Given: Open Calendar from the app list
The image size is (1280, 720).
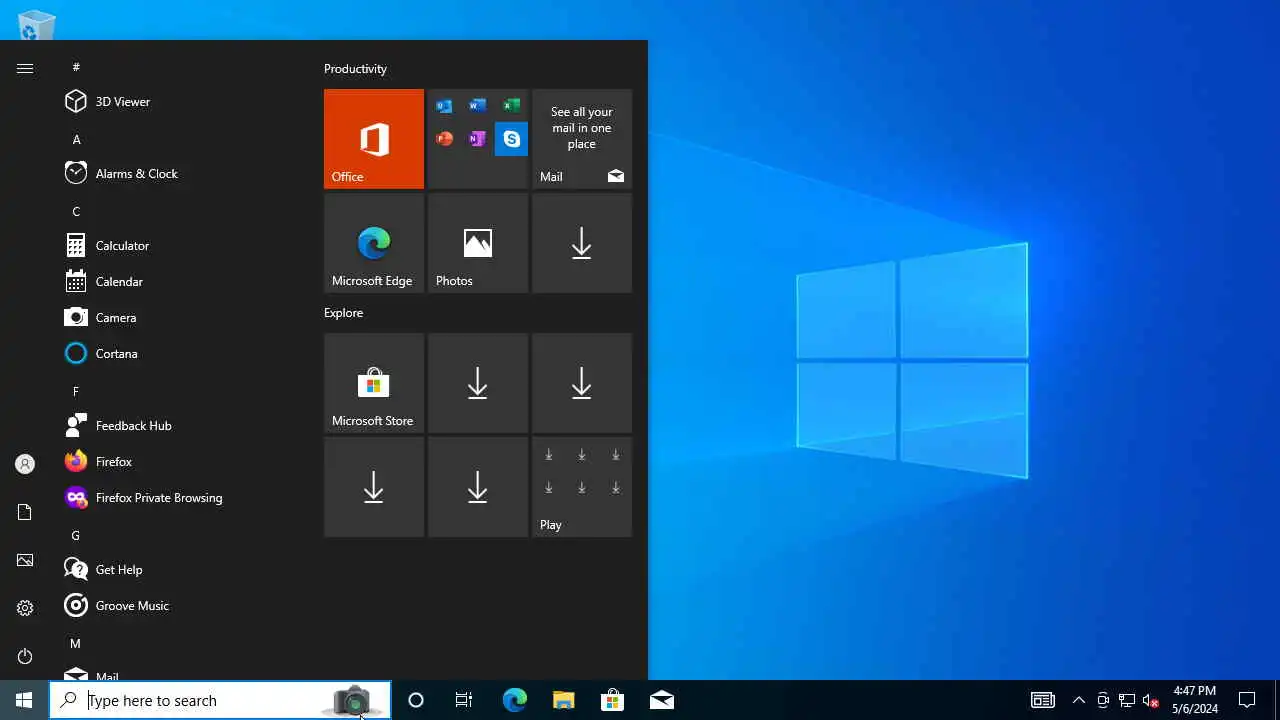Looking at the screenshot, I should coord(182,281).
